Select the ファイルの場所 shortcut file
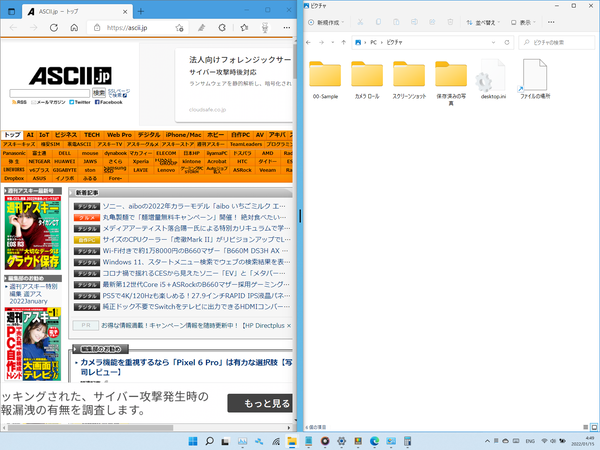Viewport: 600px width, 450px height. click(535, 80)
